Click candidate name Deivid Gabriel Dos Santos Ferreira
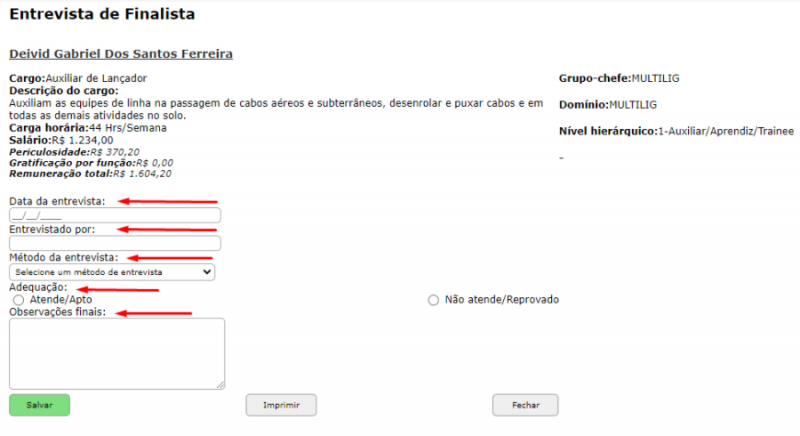Viewport: 800px width, 436px height. tap(121, 53)
